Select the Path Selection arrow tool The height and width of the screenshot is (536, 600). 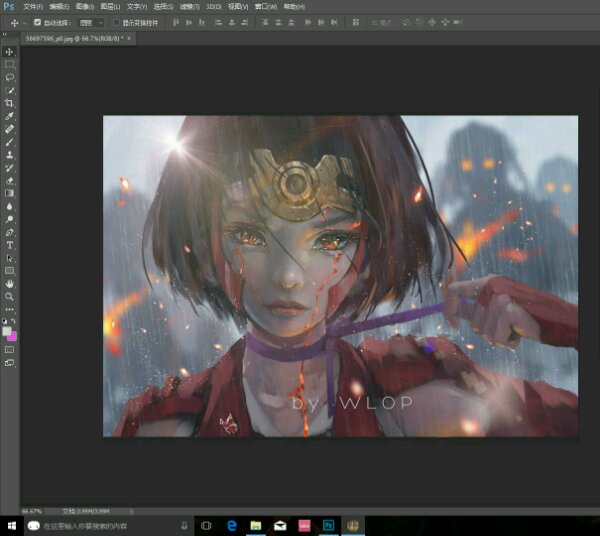coord(9,258)
